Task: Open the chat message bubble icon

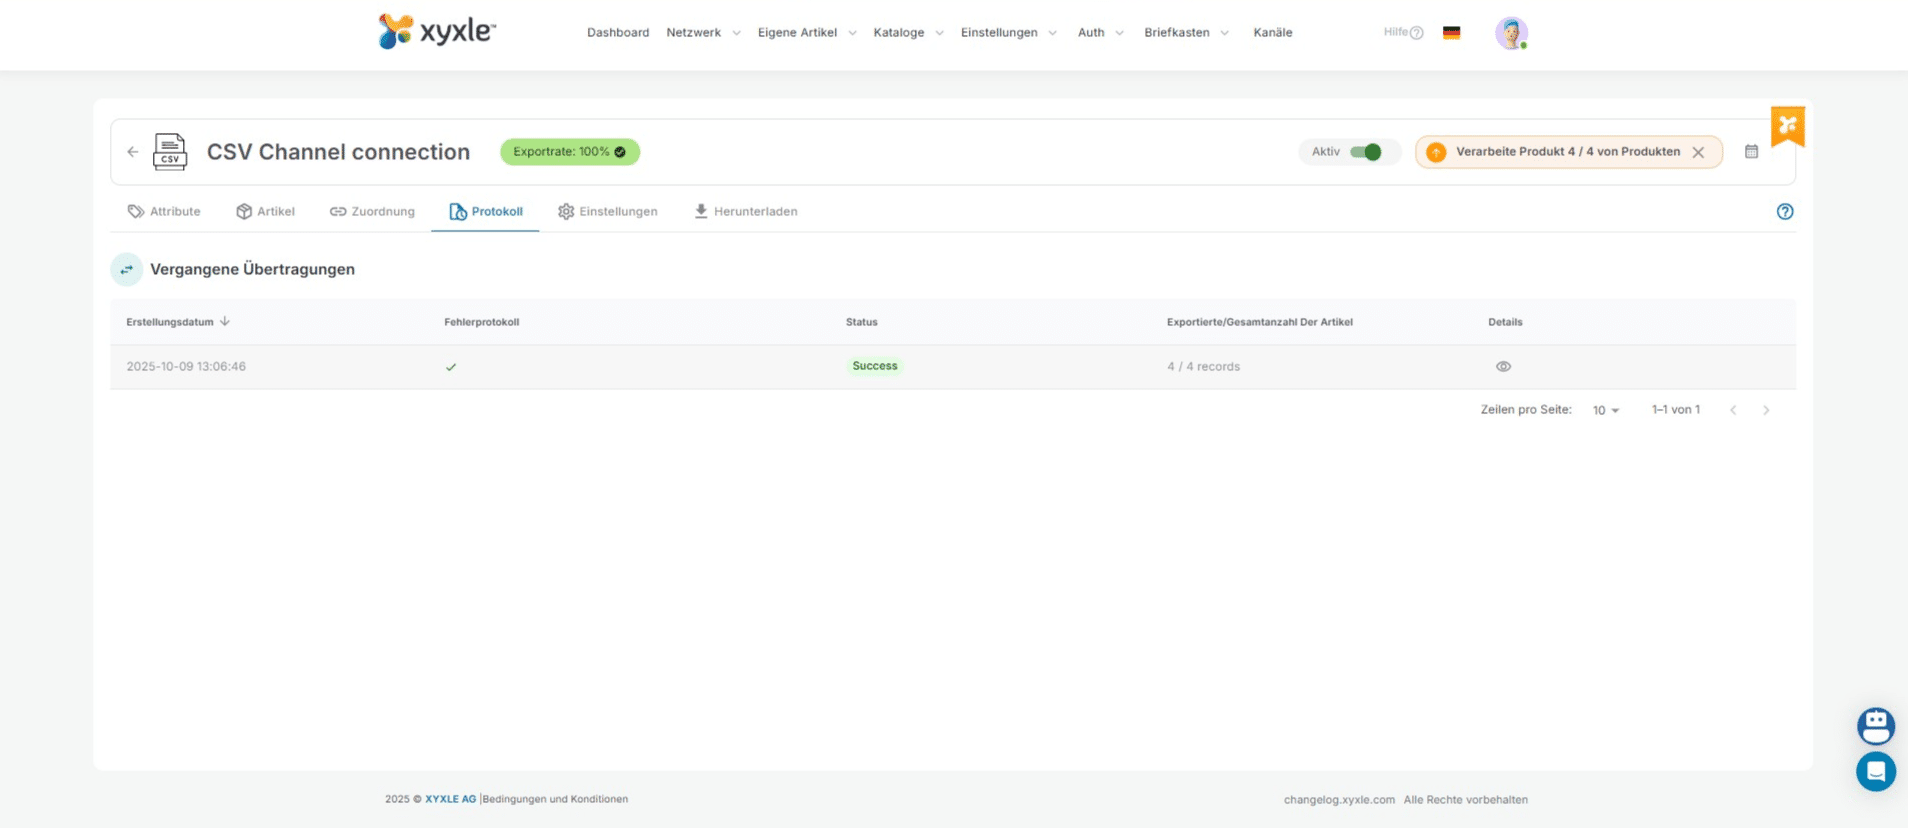Action: point(1875,771)
